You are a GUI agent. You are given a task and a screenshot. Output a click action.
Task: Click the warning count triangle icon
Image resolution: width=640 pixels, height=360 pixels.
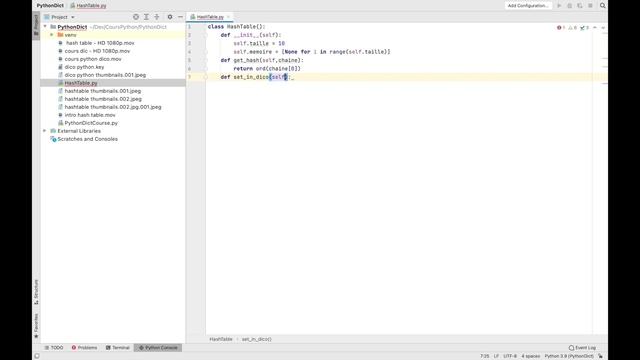pyautogui.click(x=573, y=28)
